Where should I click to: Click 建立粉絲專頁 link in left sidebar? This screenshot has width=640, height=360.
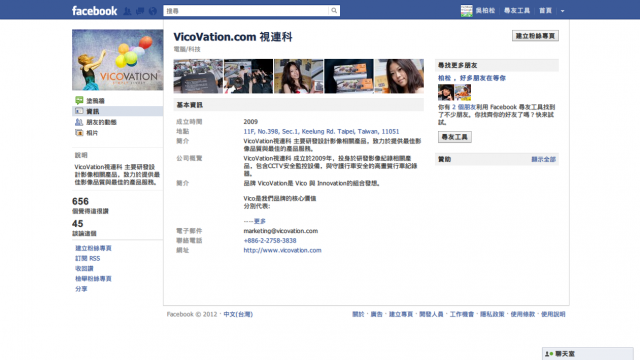point(93,248)
